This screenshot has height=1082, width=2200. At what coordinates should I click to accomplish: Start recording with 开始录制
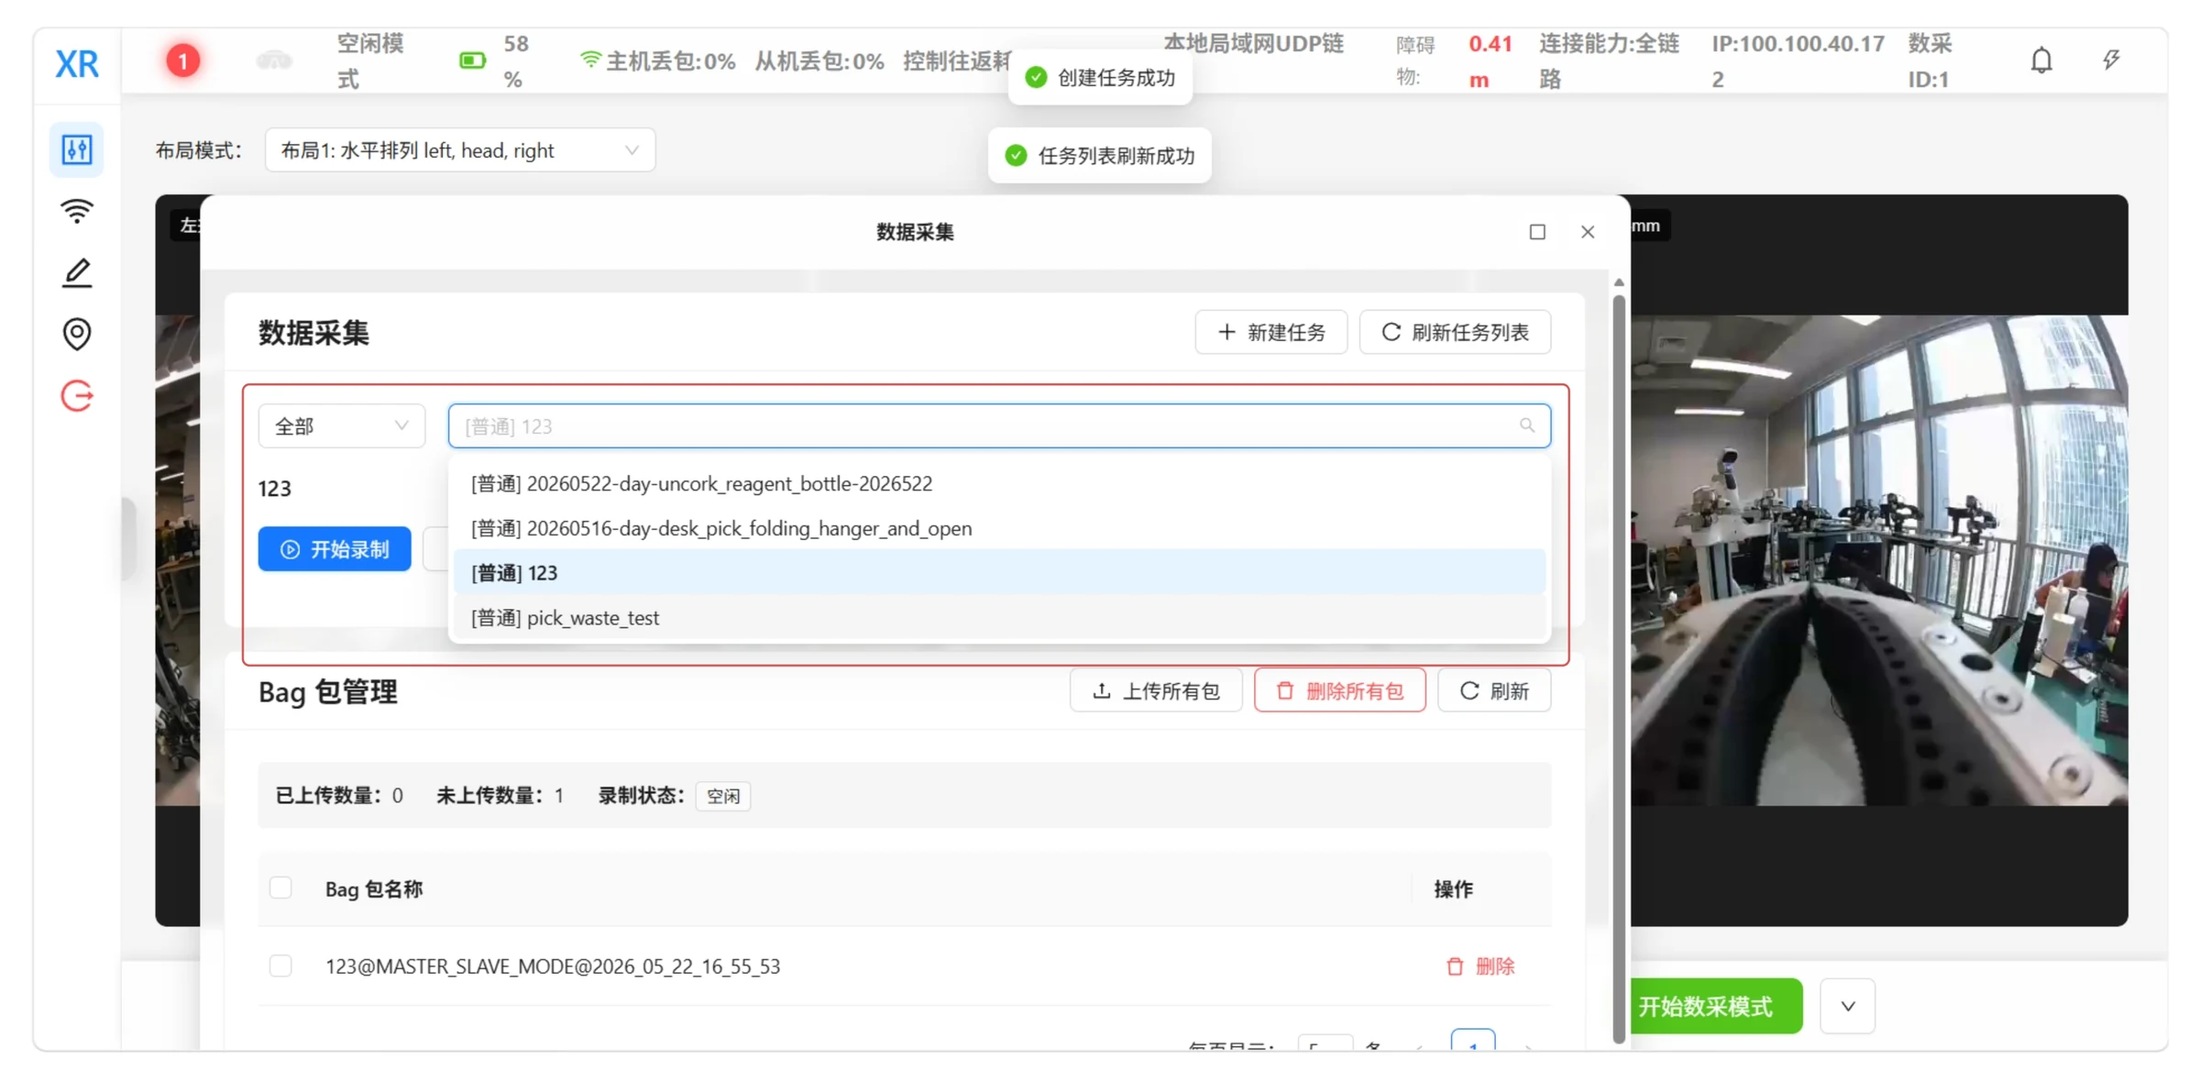(x=334, y=549)
